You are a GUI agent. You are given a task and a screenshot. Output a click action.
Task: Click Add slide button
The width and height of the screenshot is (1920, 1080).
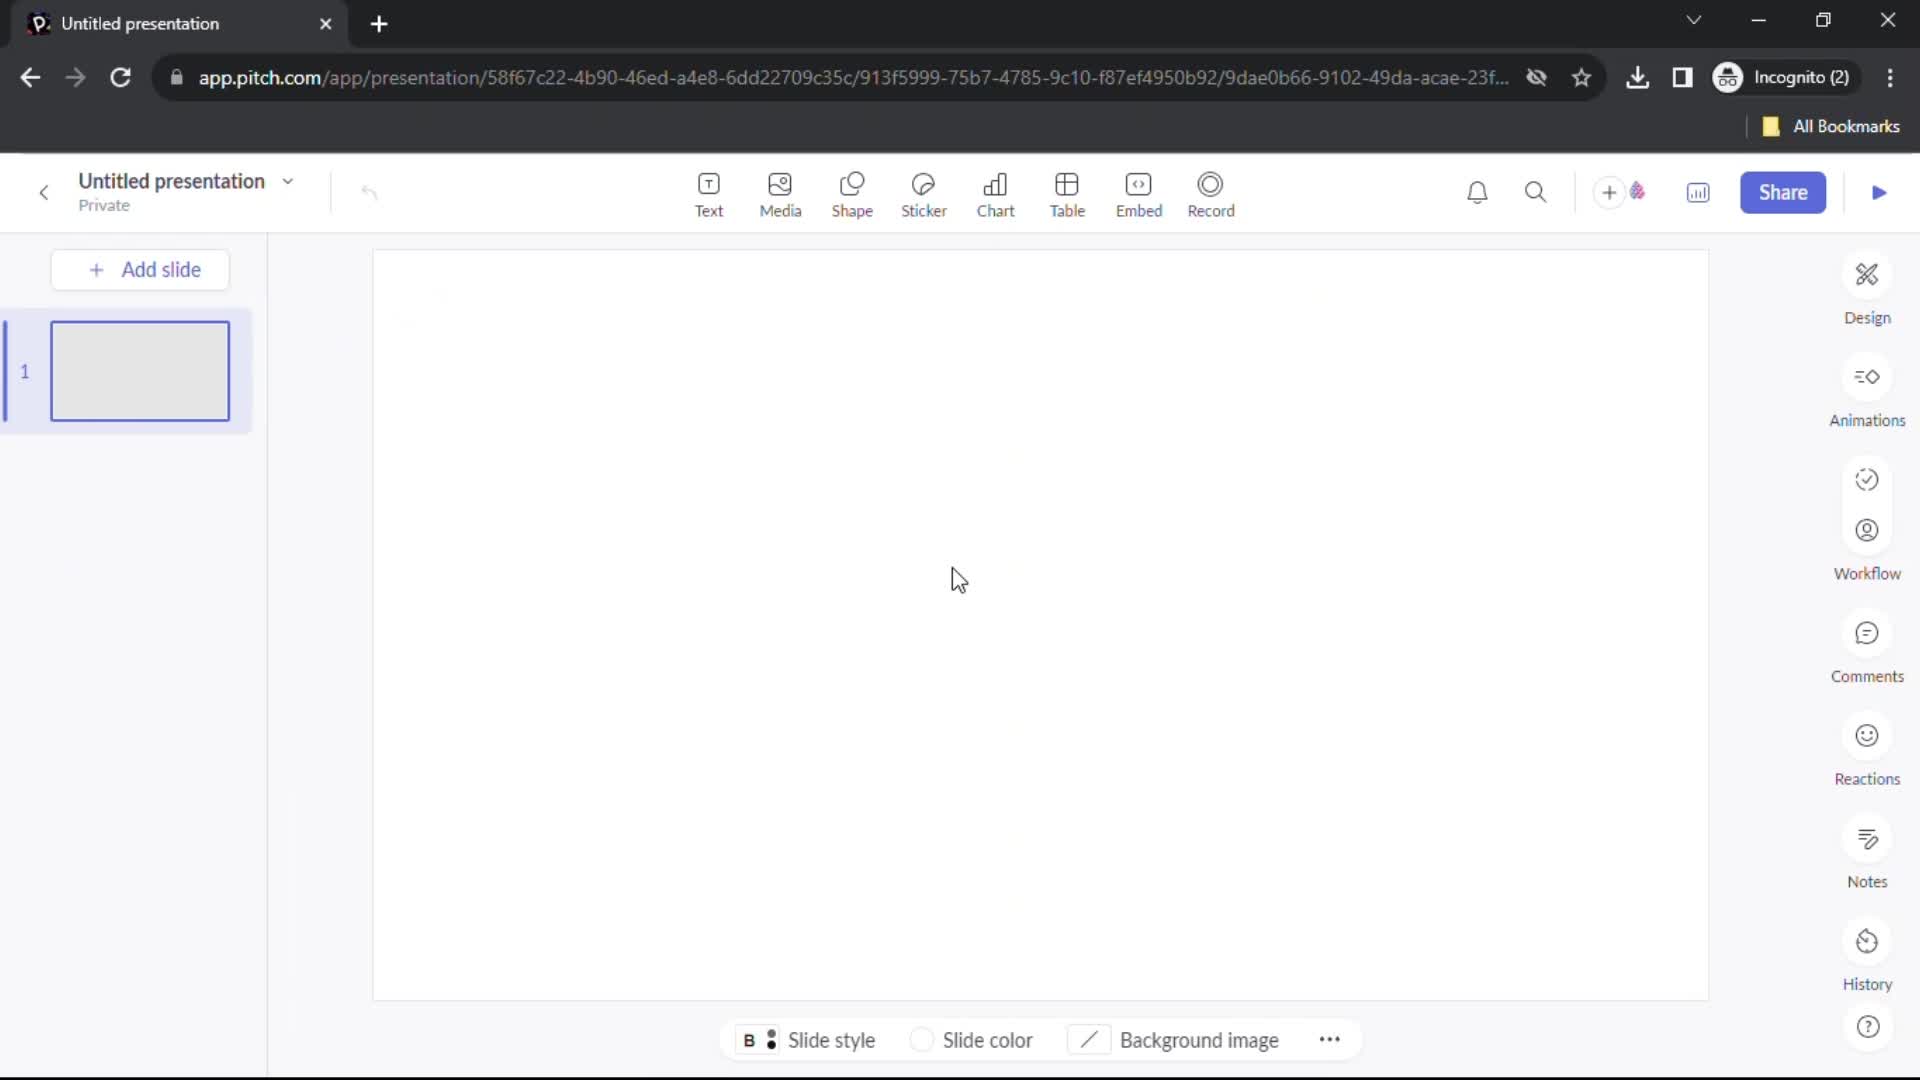pyautogui.click(x=144, y=269)
